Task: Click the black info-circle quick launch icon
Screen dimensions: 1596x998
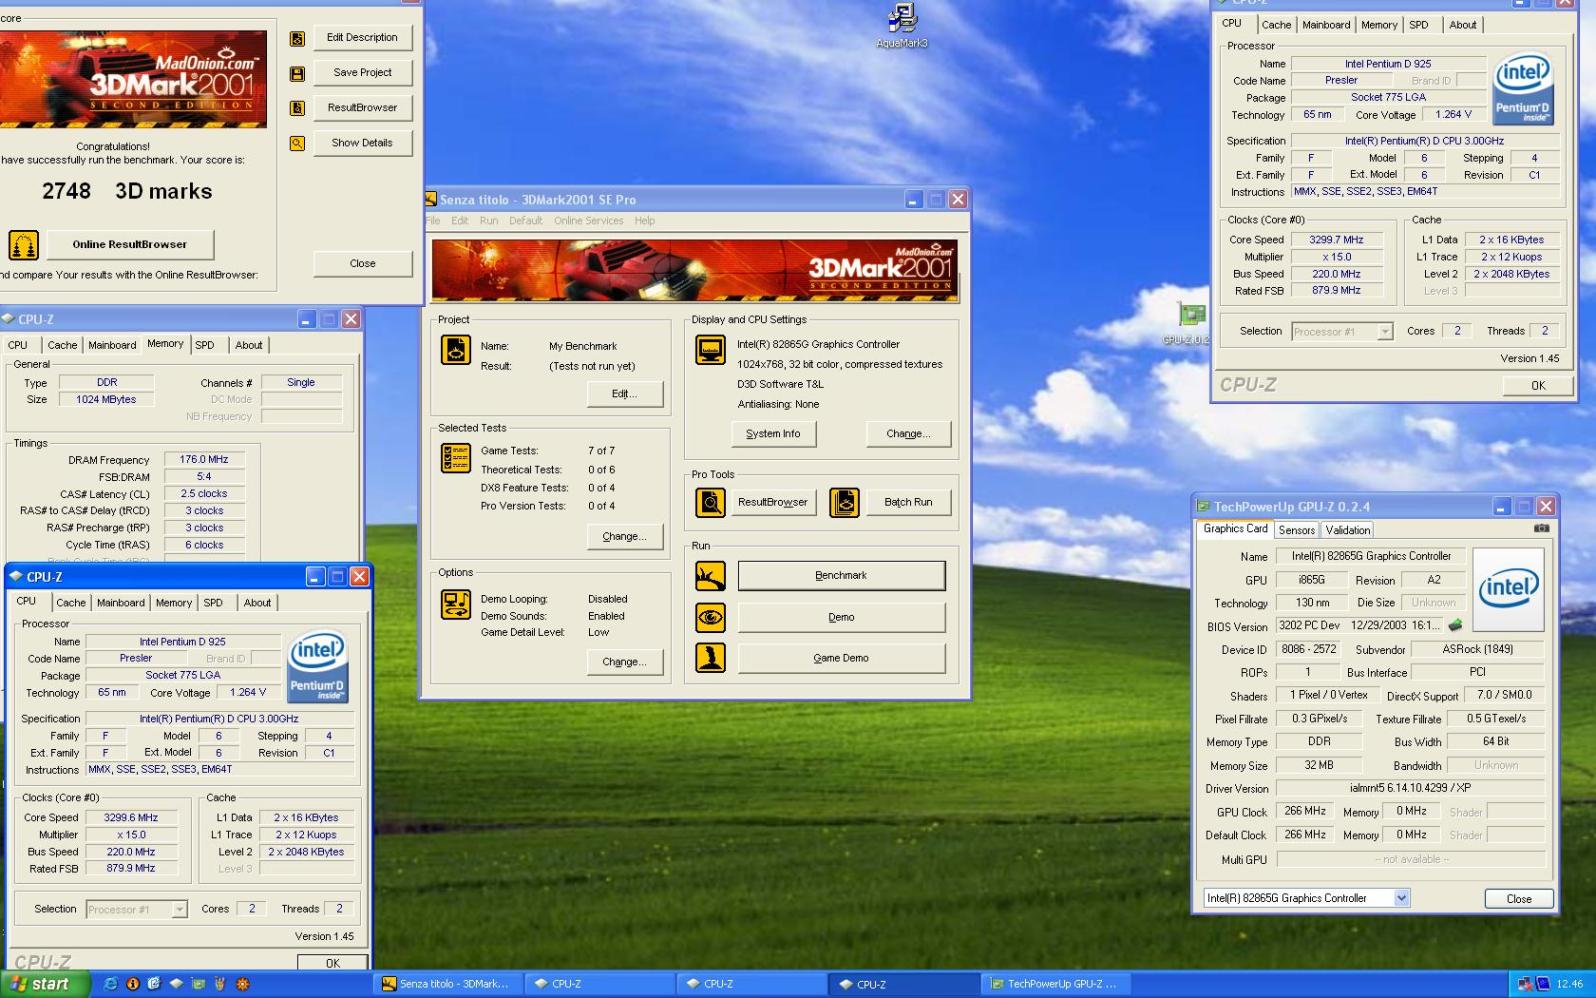Action: [x=133, y=984]
